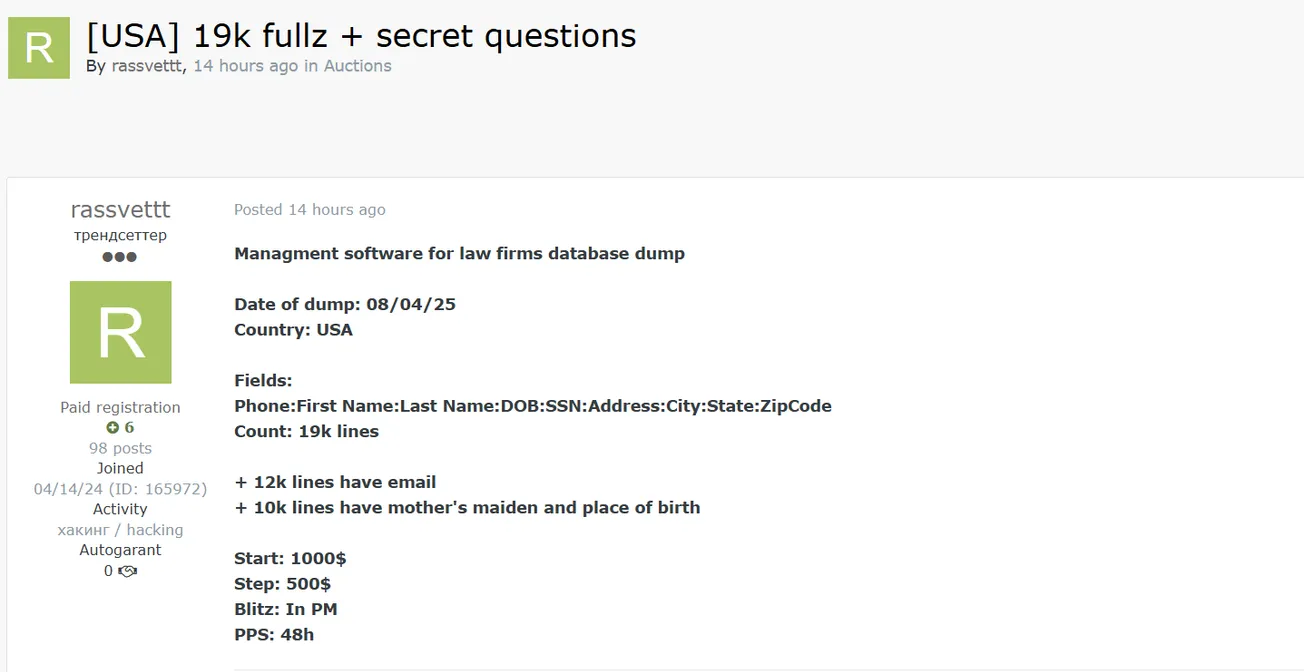Click the "0" deal counter beside the handshake
The image size is (1304, 672).
[108, 571]
